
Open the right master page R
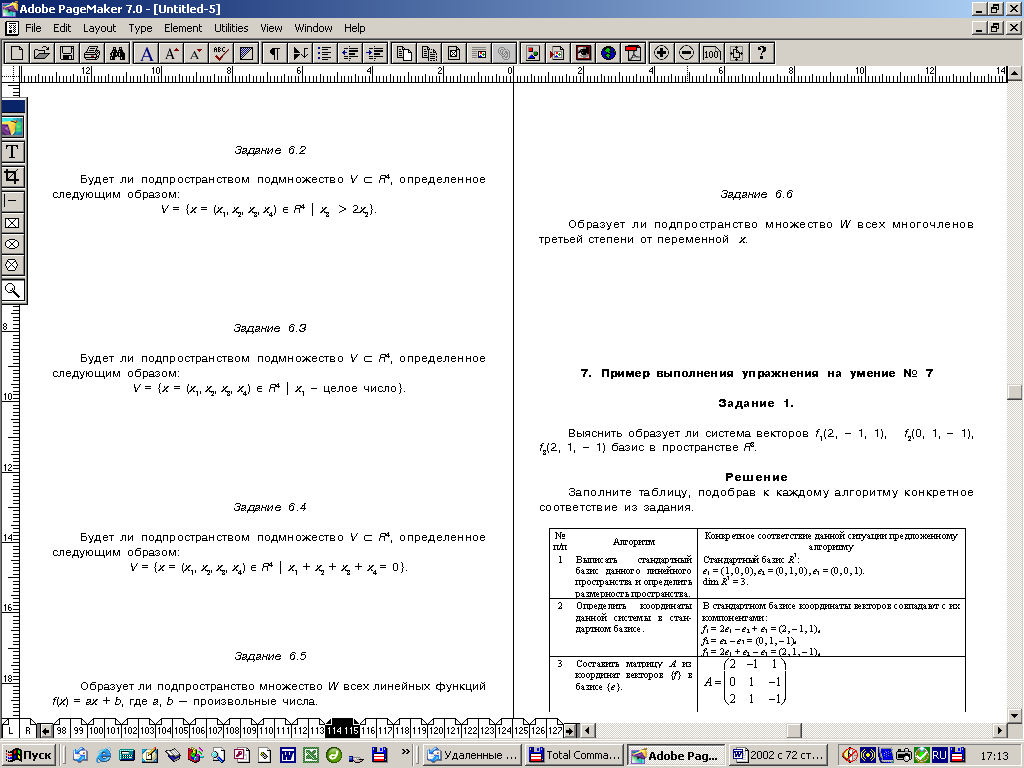[28, 730]
